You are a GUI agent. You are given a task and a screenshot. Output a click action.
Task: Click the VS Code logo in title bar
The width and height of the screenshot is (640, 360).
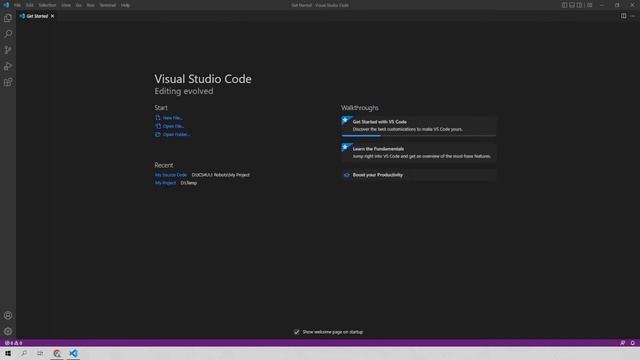click(6, 5)
